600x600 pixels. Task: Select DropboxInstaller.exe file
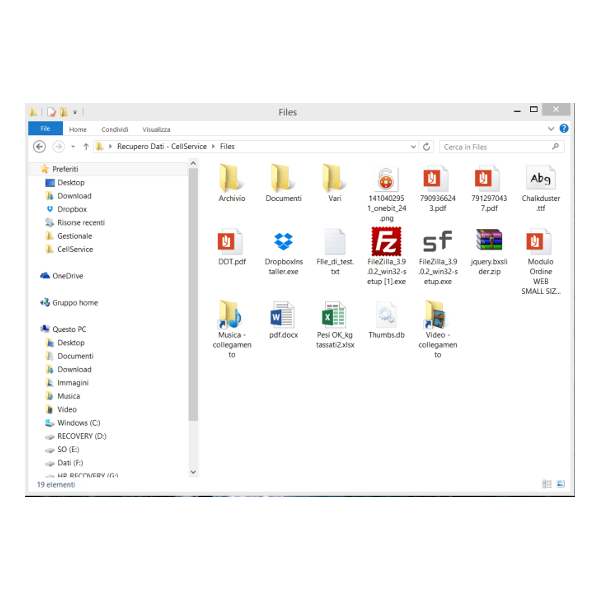283,253
